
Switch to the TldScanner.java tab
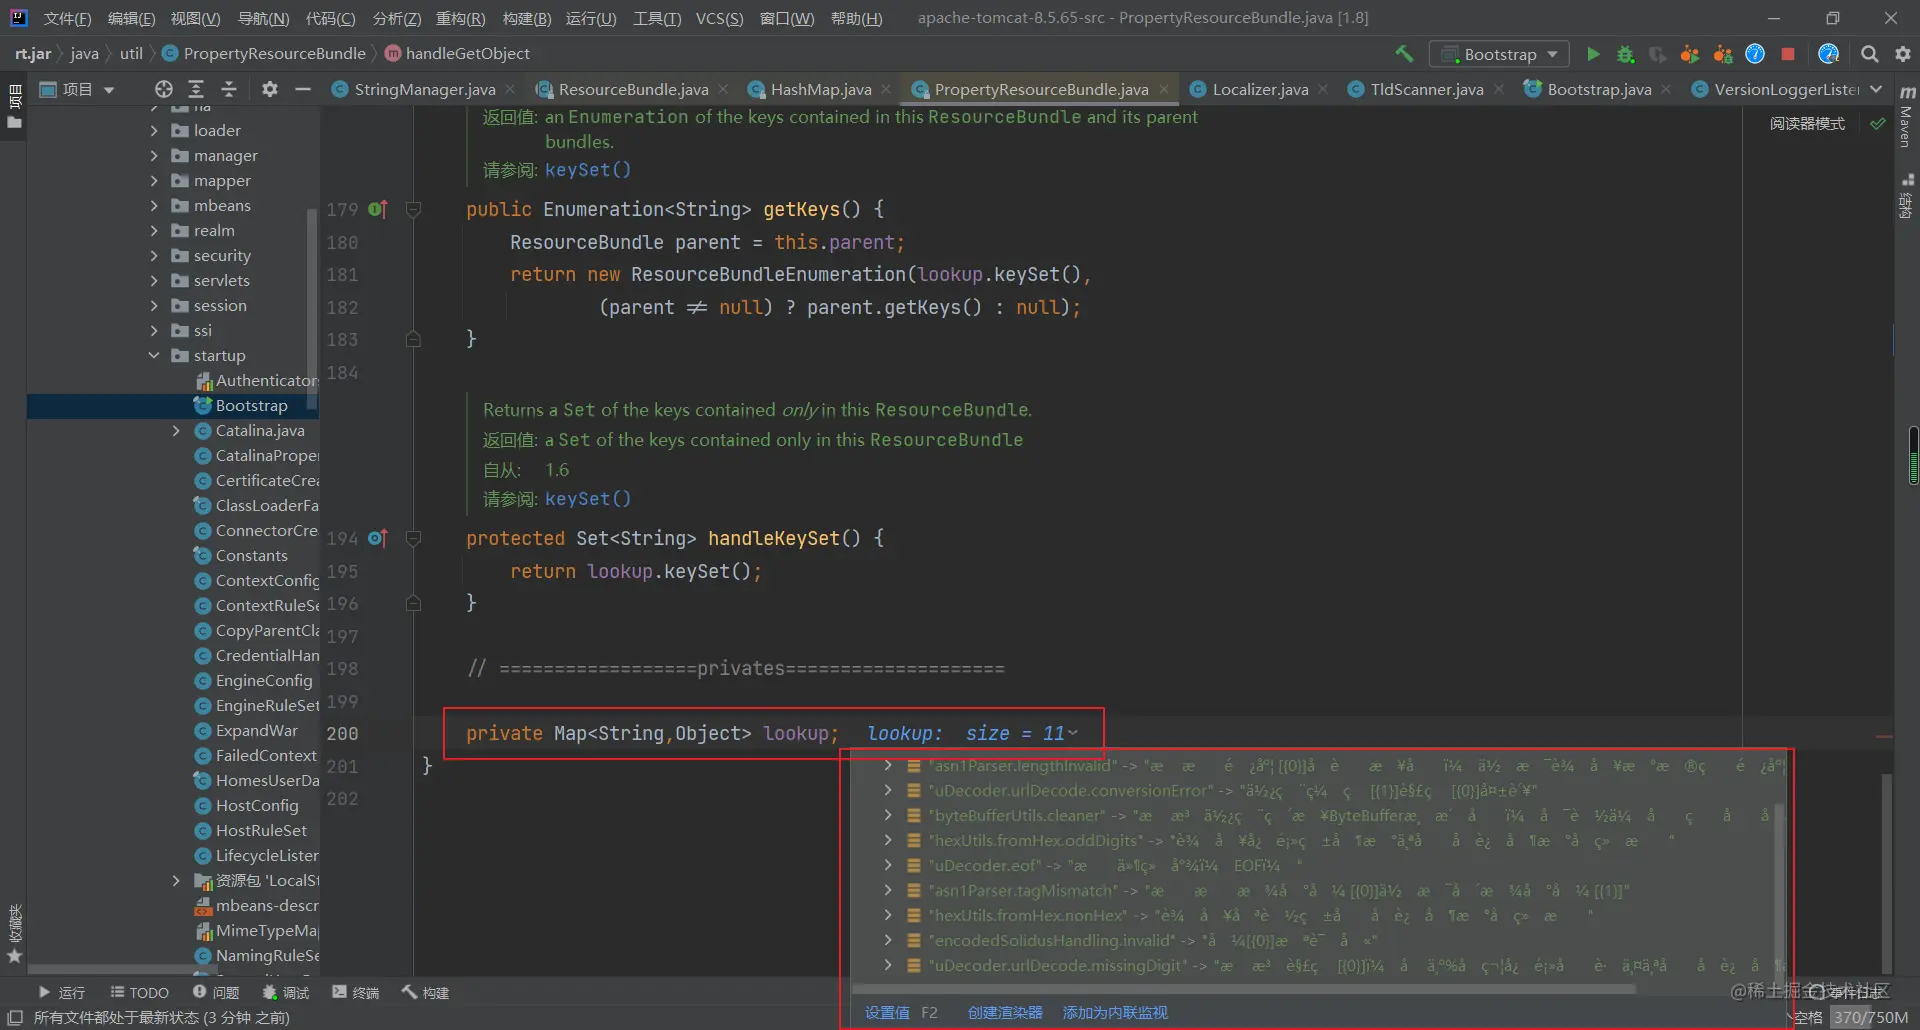[x=1426, y=89]
